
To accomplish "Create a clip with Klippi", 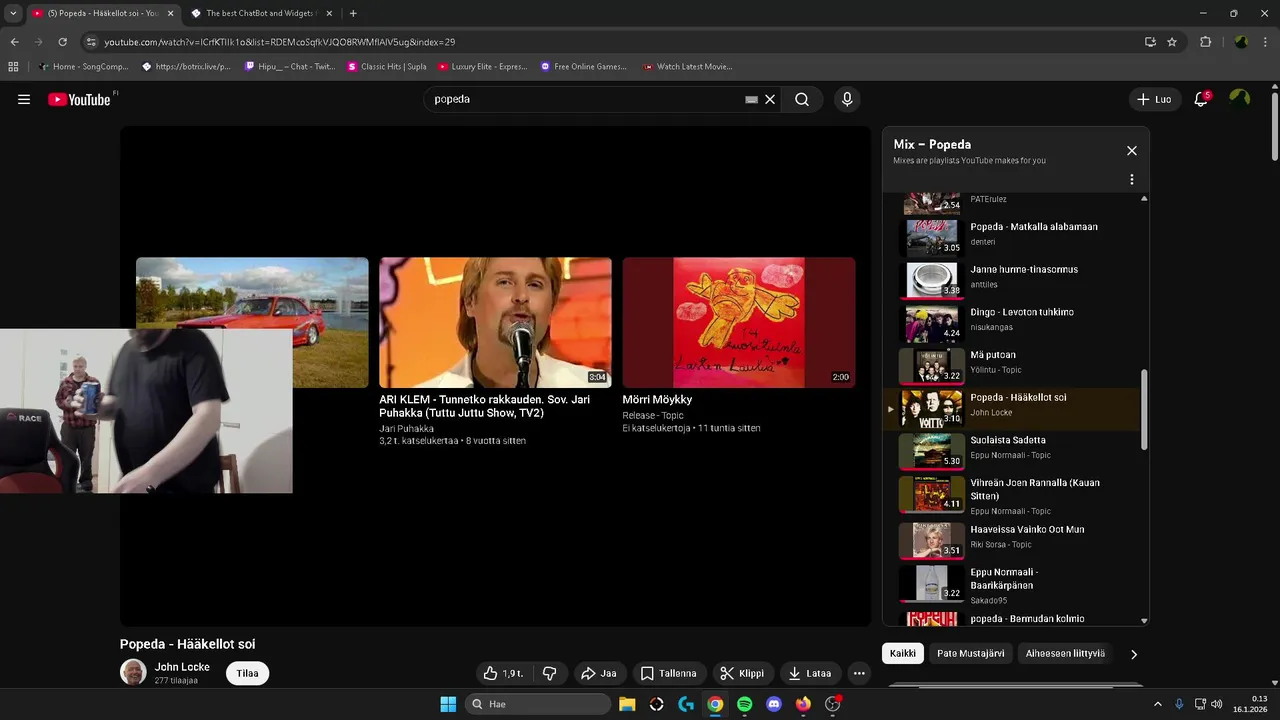I will 742,673.
